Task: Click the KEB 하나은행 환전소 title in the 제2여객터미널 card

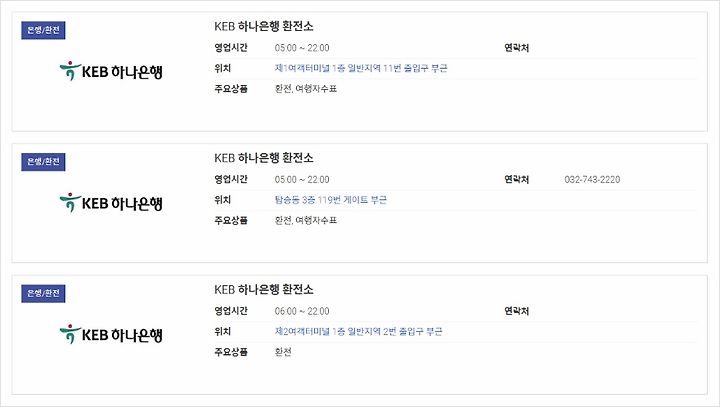Action: click(x=264, y=289)
